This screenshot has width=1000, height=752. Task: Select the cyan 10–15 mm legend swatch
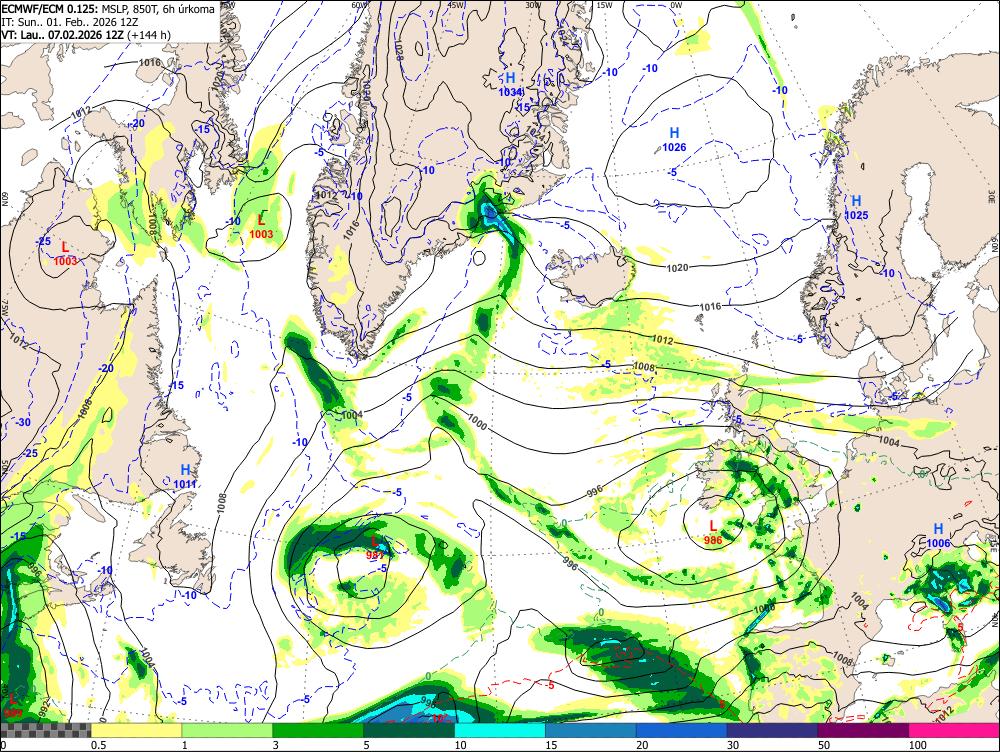pyautogui.click(x=500, y=730)
